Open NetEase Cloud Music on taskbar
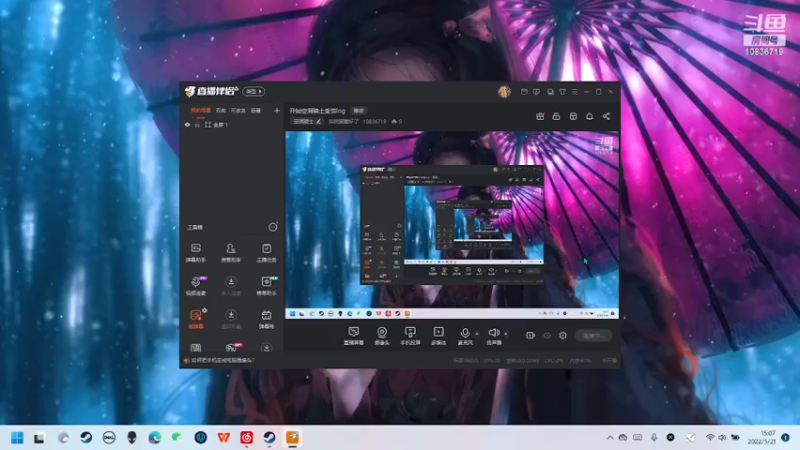This screenshot has height=450, width=800. 246,438
